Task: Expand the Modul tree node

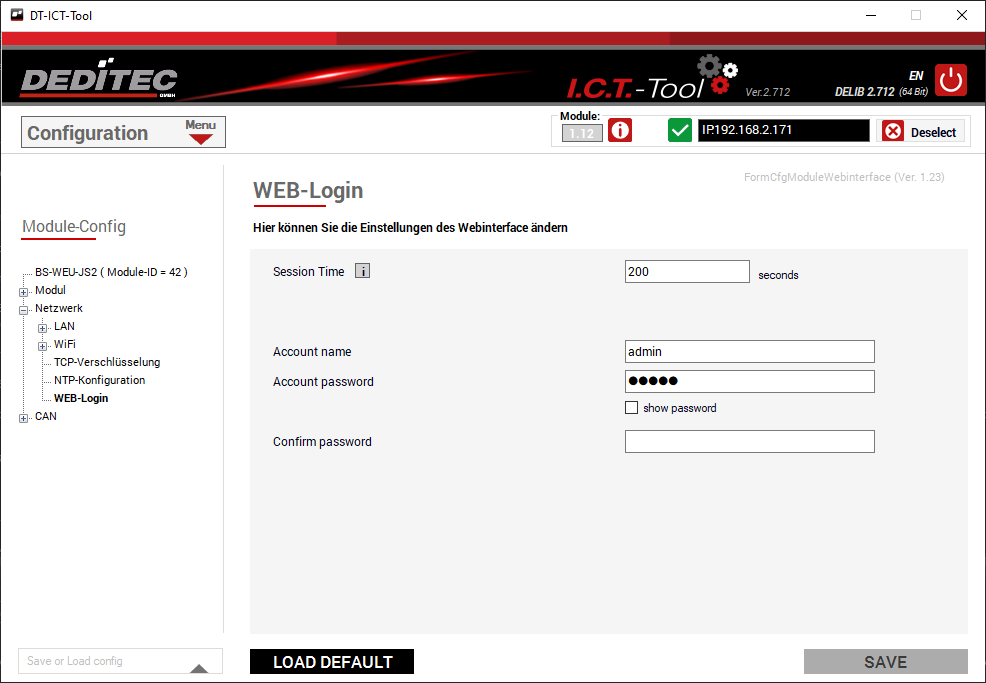Action: [x=23, y=291]
